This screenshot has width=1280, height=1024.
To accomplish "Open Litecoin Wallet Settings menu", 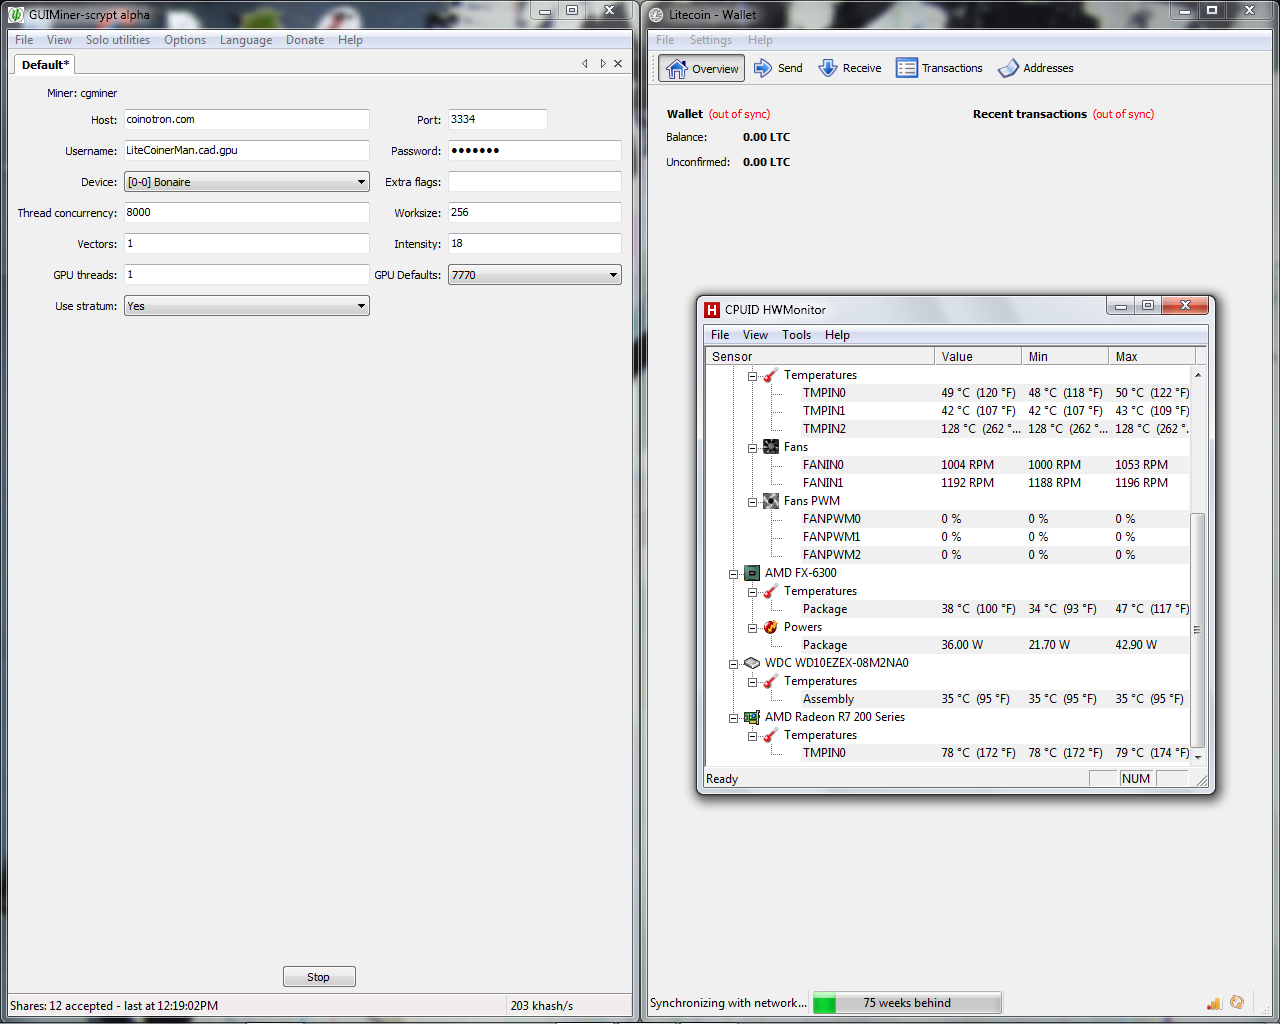I will click(x=710, y=40).
